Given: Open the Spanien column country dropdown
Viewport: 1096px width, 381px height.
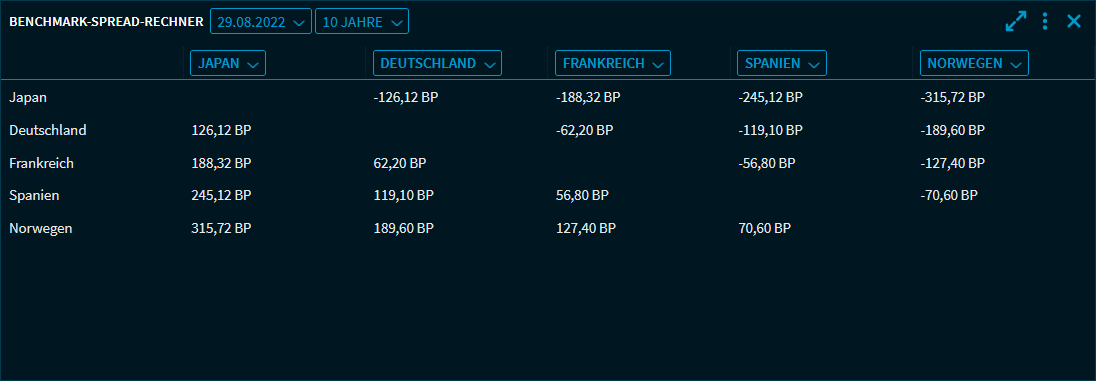Looking at the screenshot, I should point(781,63).
